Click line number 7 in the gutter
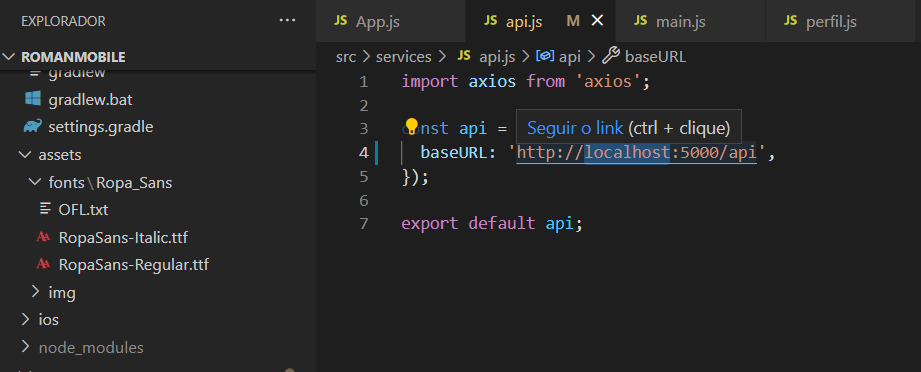This screenshot has height=372, width=921. click(364, 223)
